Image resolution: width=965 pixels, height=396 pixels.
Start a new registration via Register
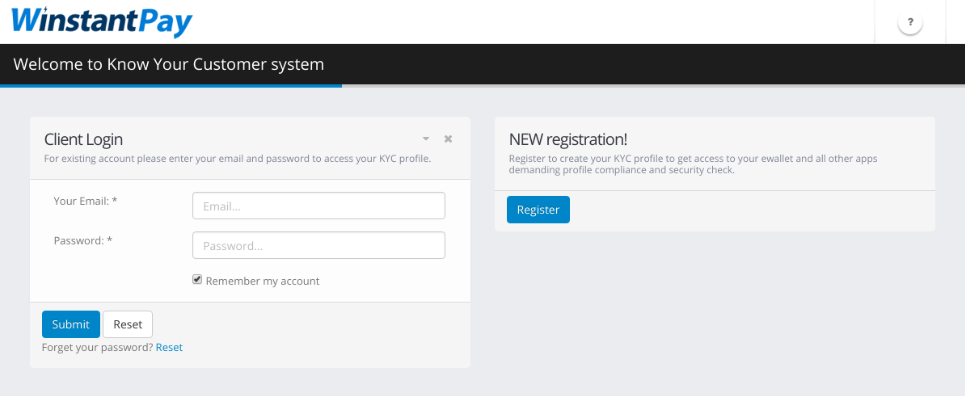(x=539, y=209)
